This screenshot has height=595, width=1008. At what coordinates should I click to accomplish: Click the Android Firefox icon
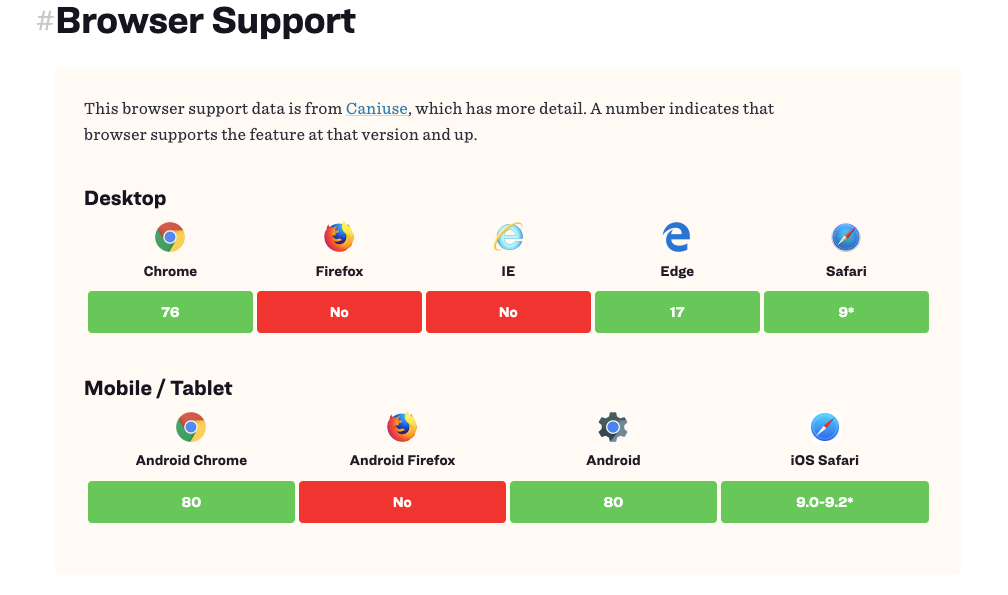pyautogui.click(x=402, y=427)
